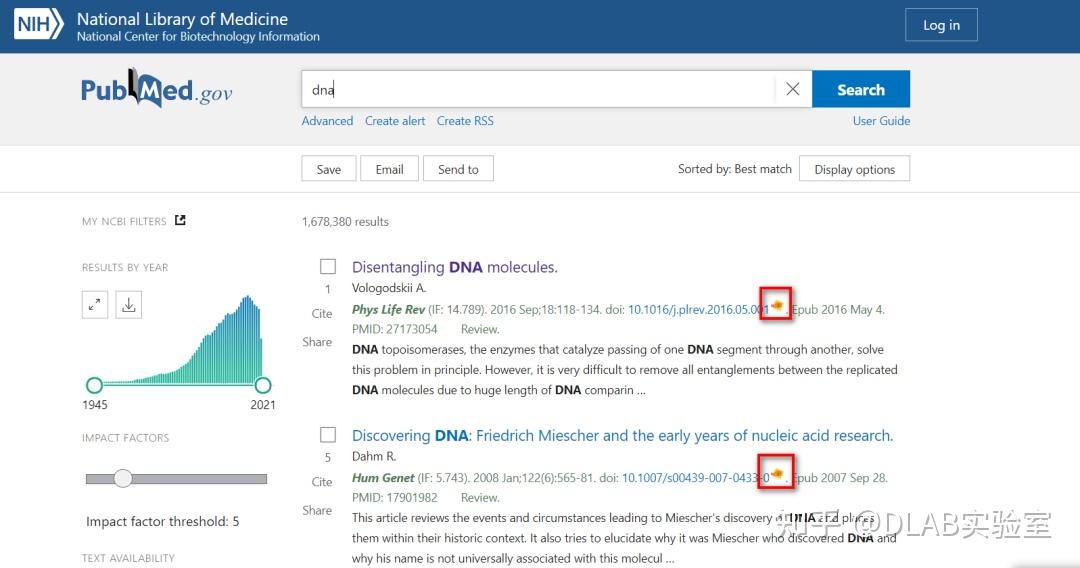Open MY NCBI FILTERS external link icon
1080x568 pixels.
coord(180,221)
